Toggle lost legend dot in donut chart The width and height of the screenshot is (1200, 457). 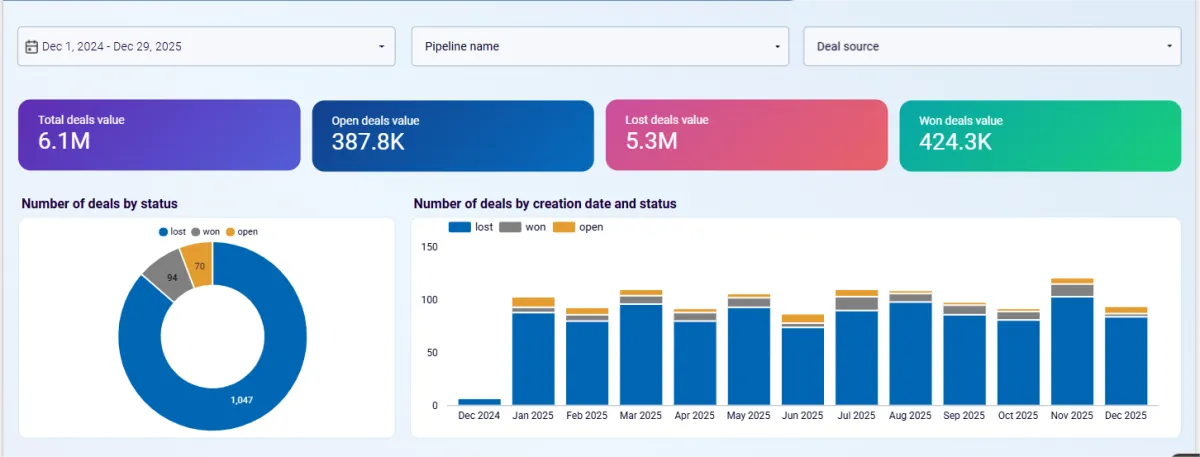point(163,232)
